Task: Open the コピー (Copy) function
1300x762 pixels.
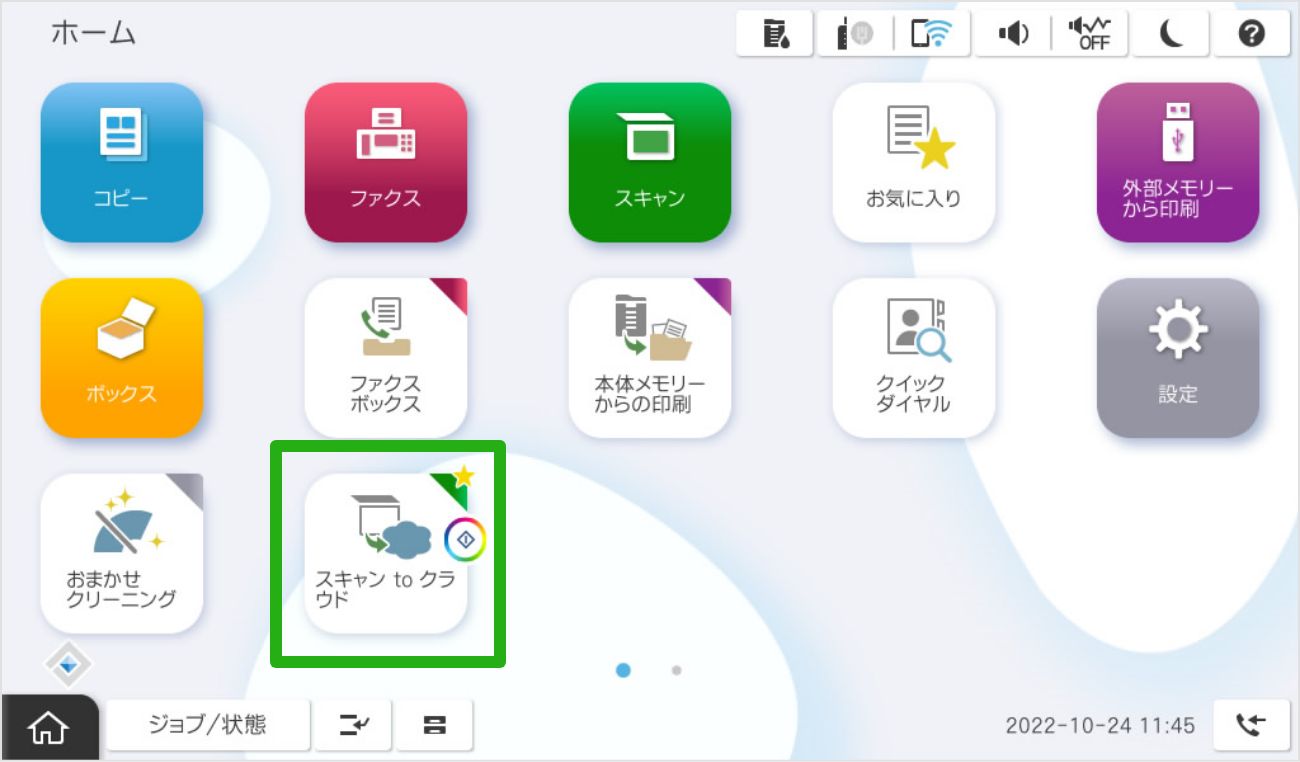Action: (121, 163)
